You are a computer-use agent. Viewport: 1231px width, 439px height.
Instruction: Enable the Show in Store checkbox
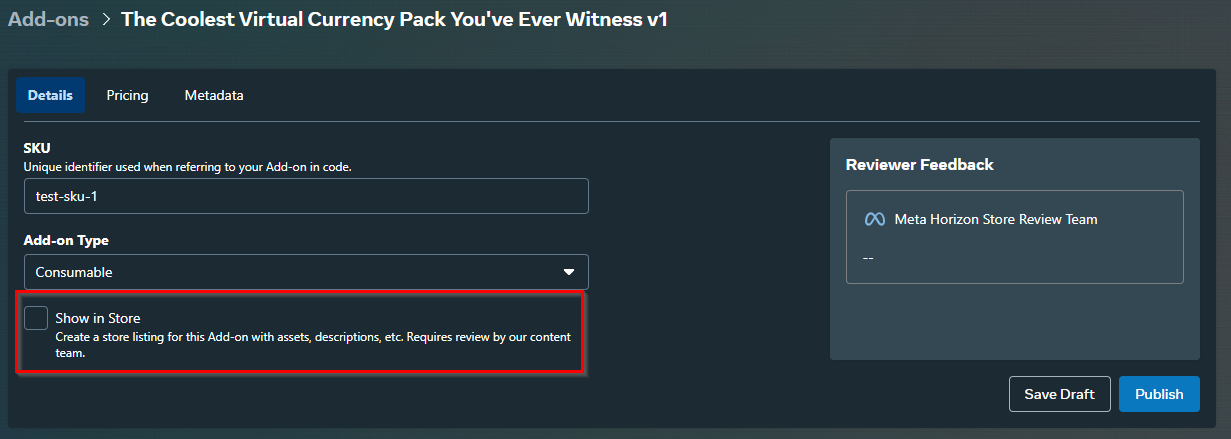36,318
